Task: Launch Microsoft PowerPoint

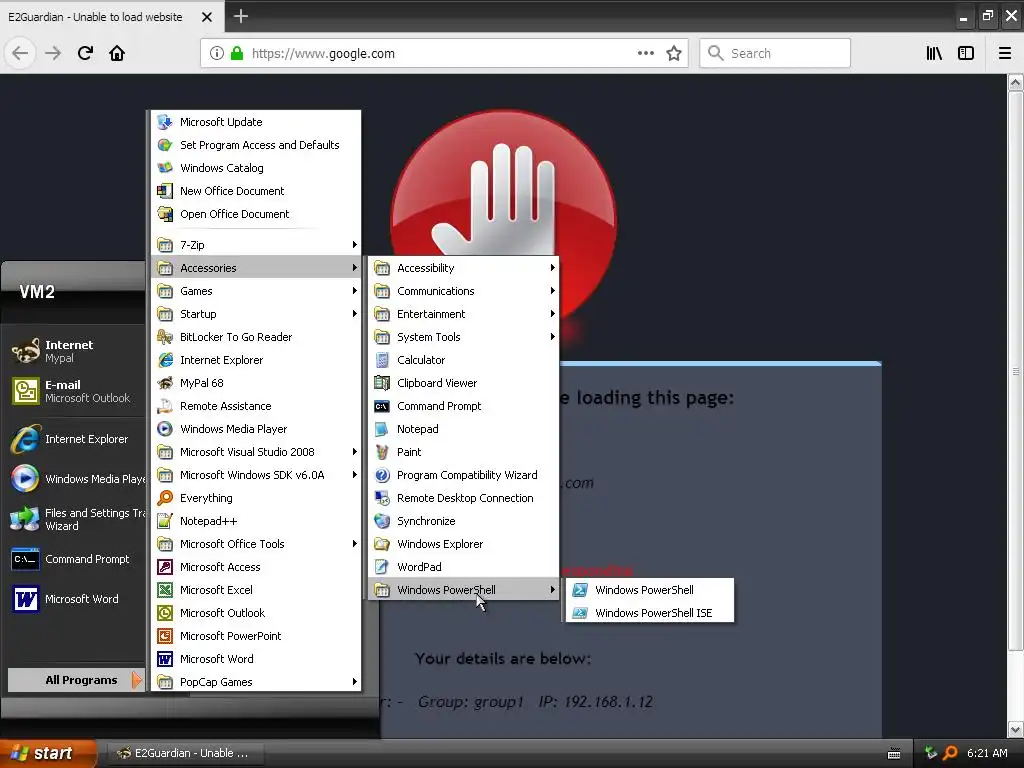Action: coord(256,636)
